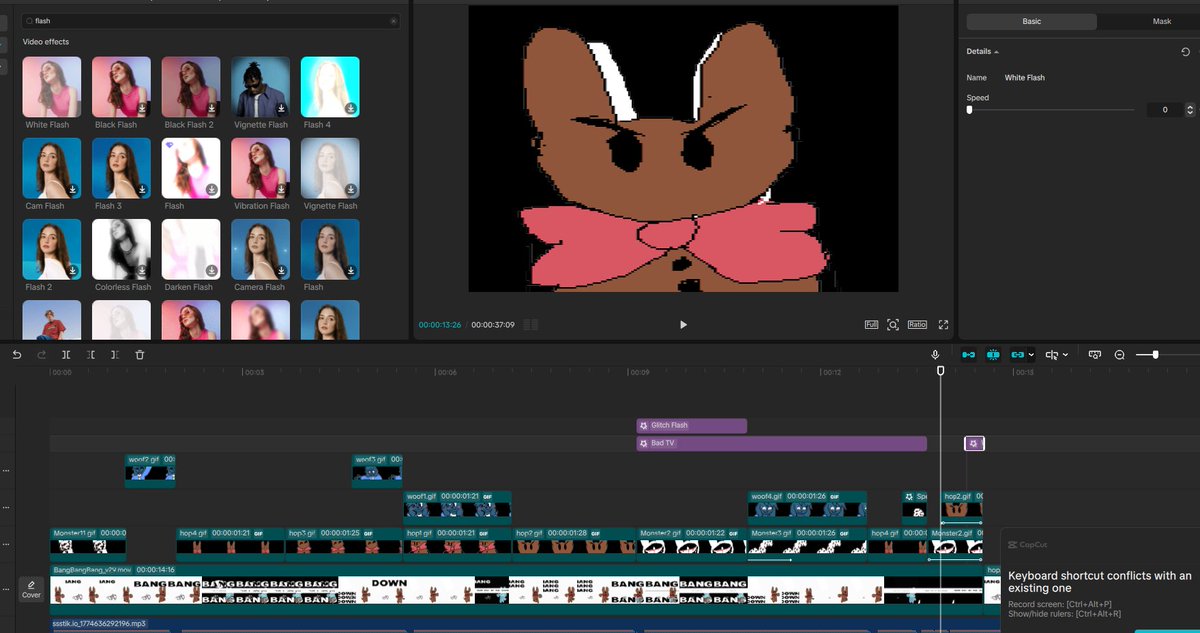Enter fullscreen preview with expand arrows

pos(943,325)
